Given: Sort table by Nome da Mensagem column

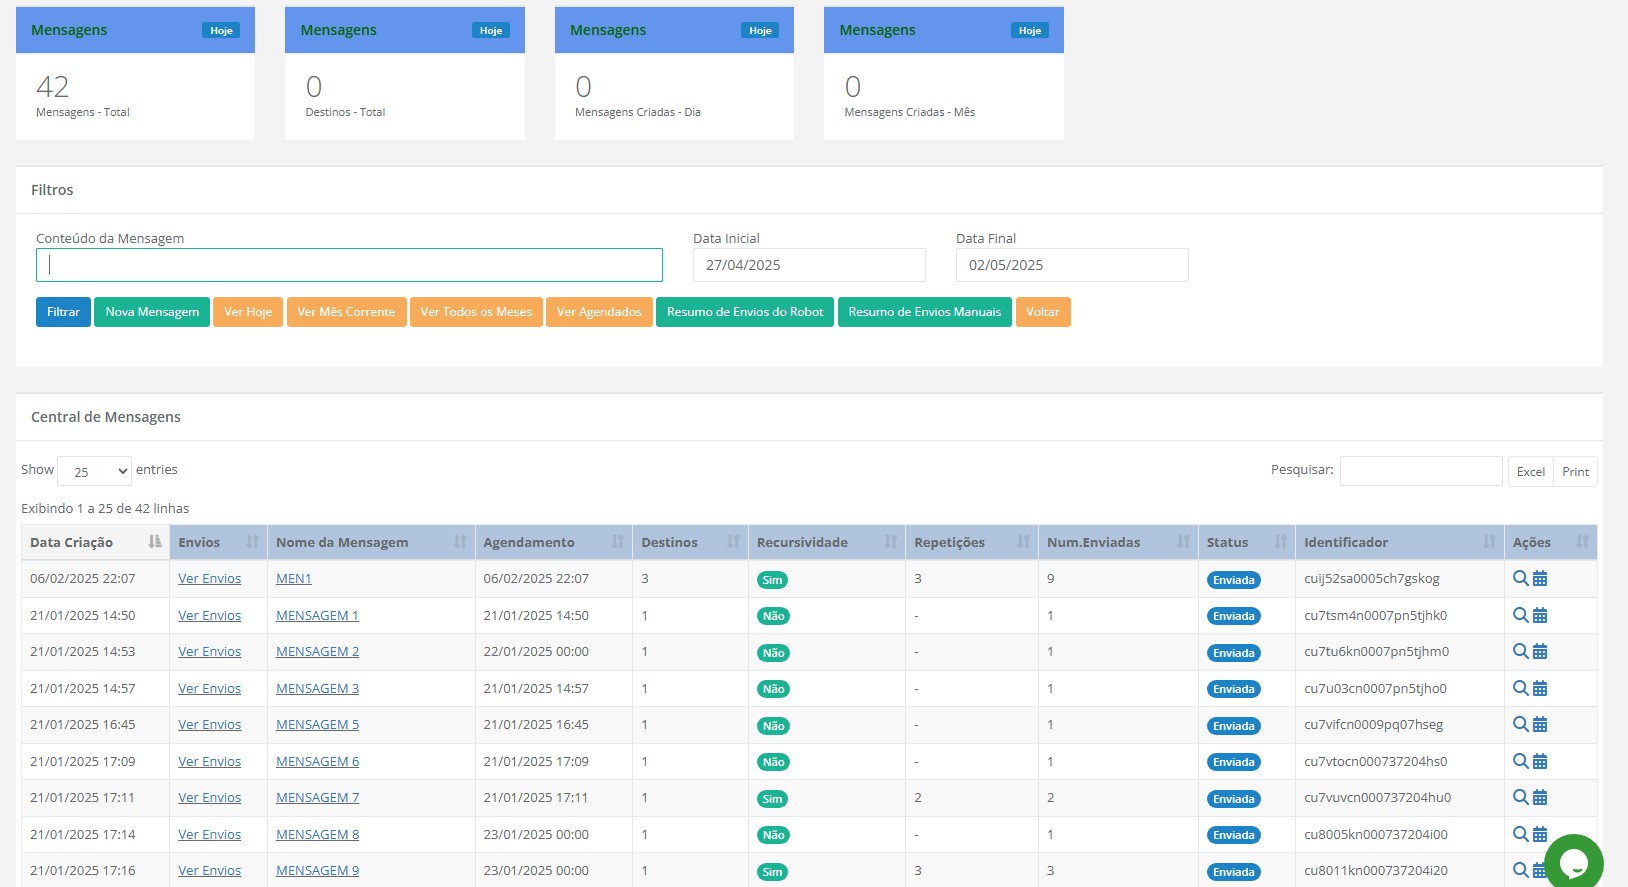Looking at the screenshot, I should coord(371,542).
